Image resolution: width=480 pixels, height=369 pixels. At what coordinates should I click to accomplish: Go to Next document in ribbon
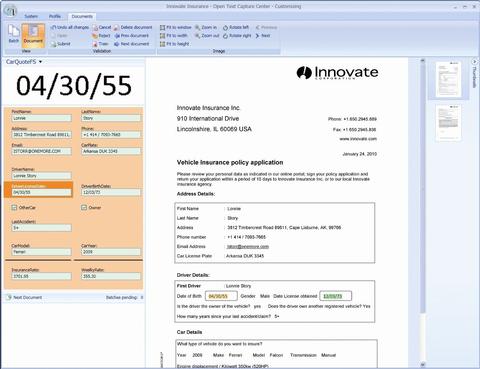131,44
